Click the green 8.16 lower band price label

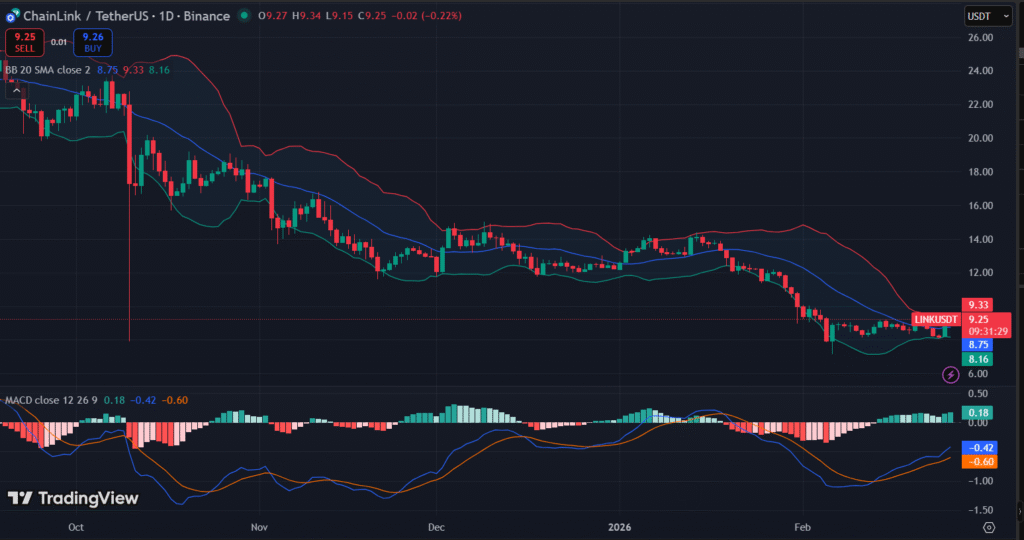(x=976, y=358)
